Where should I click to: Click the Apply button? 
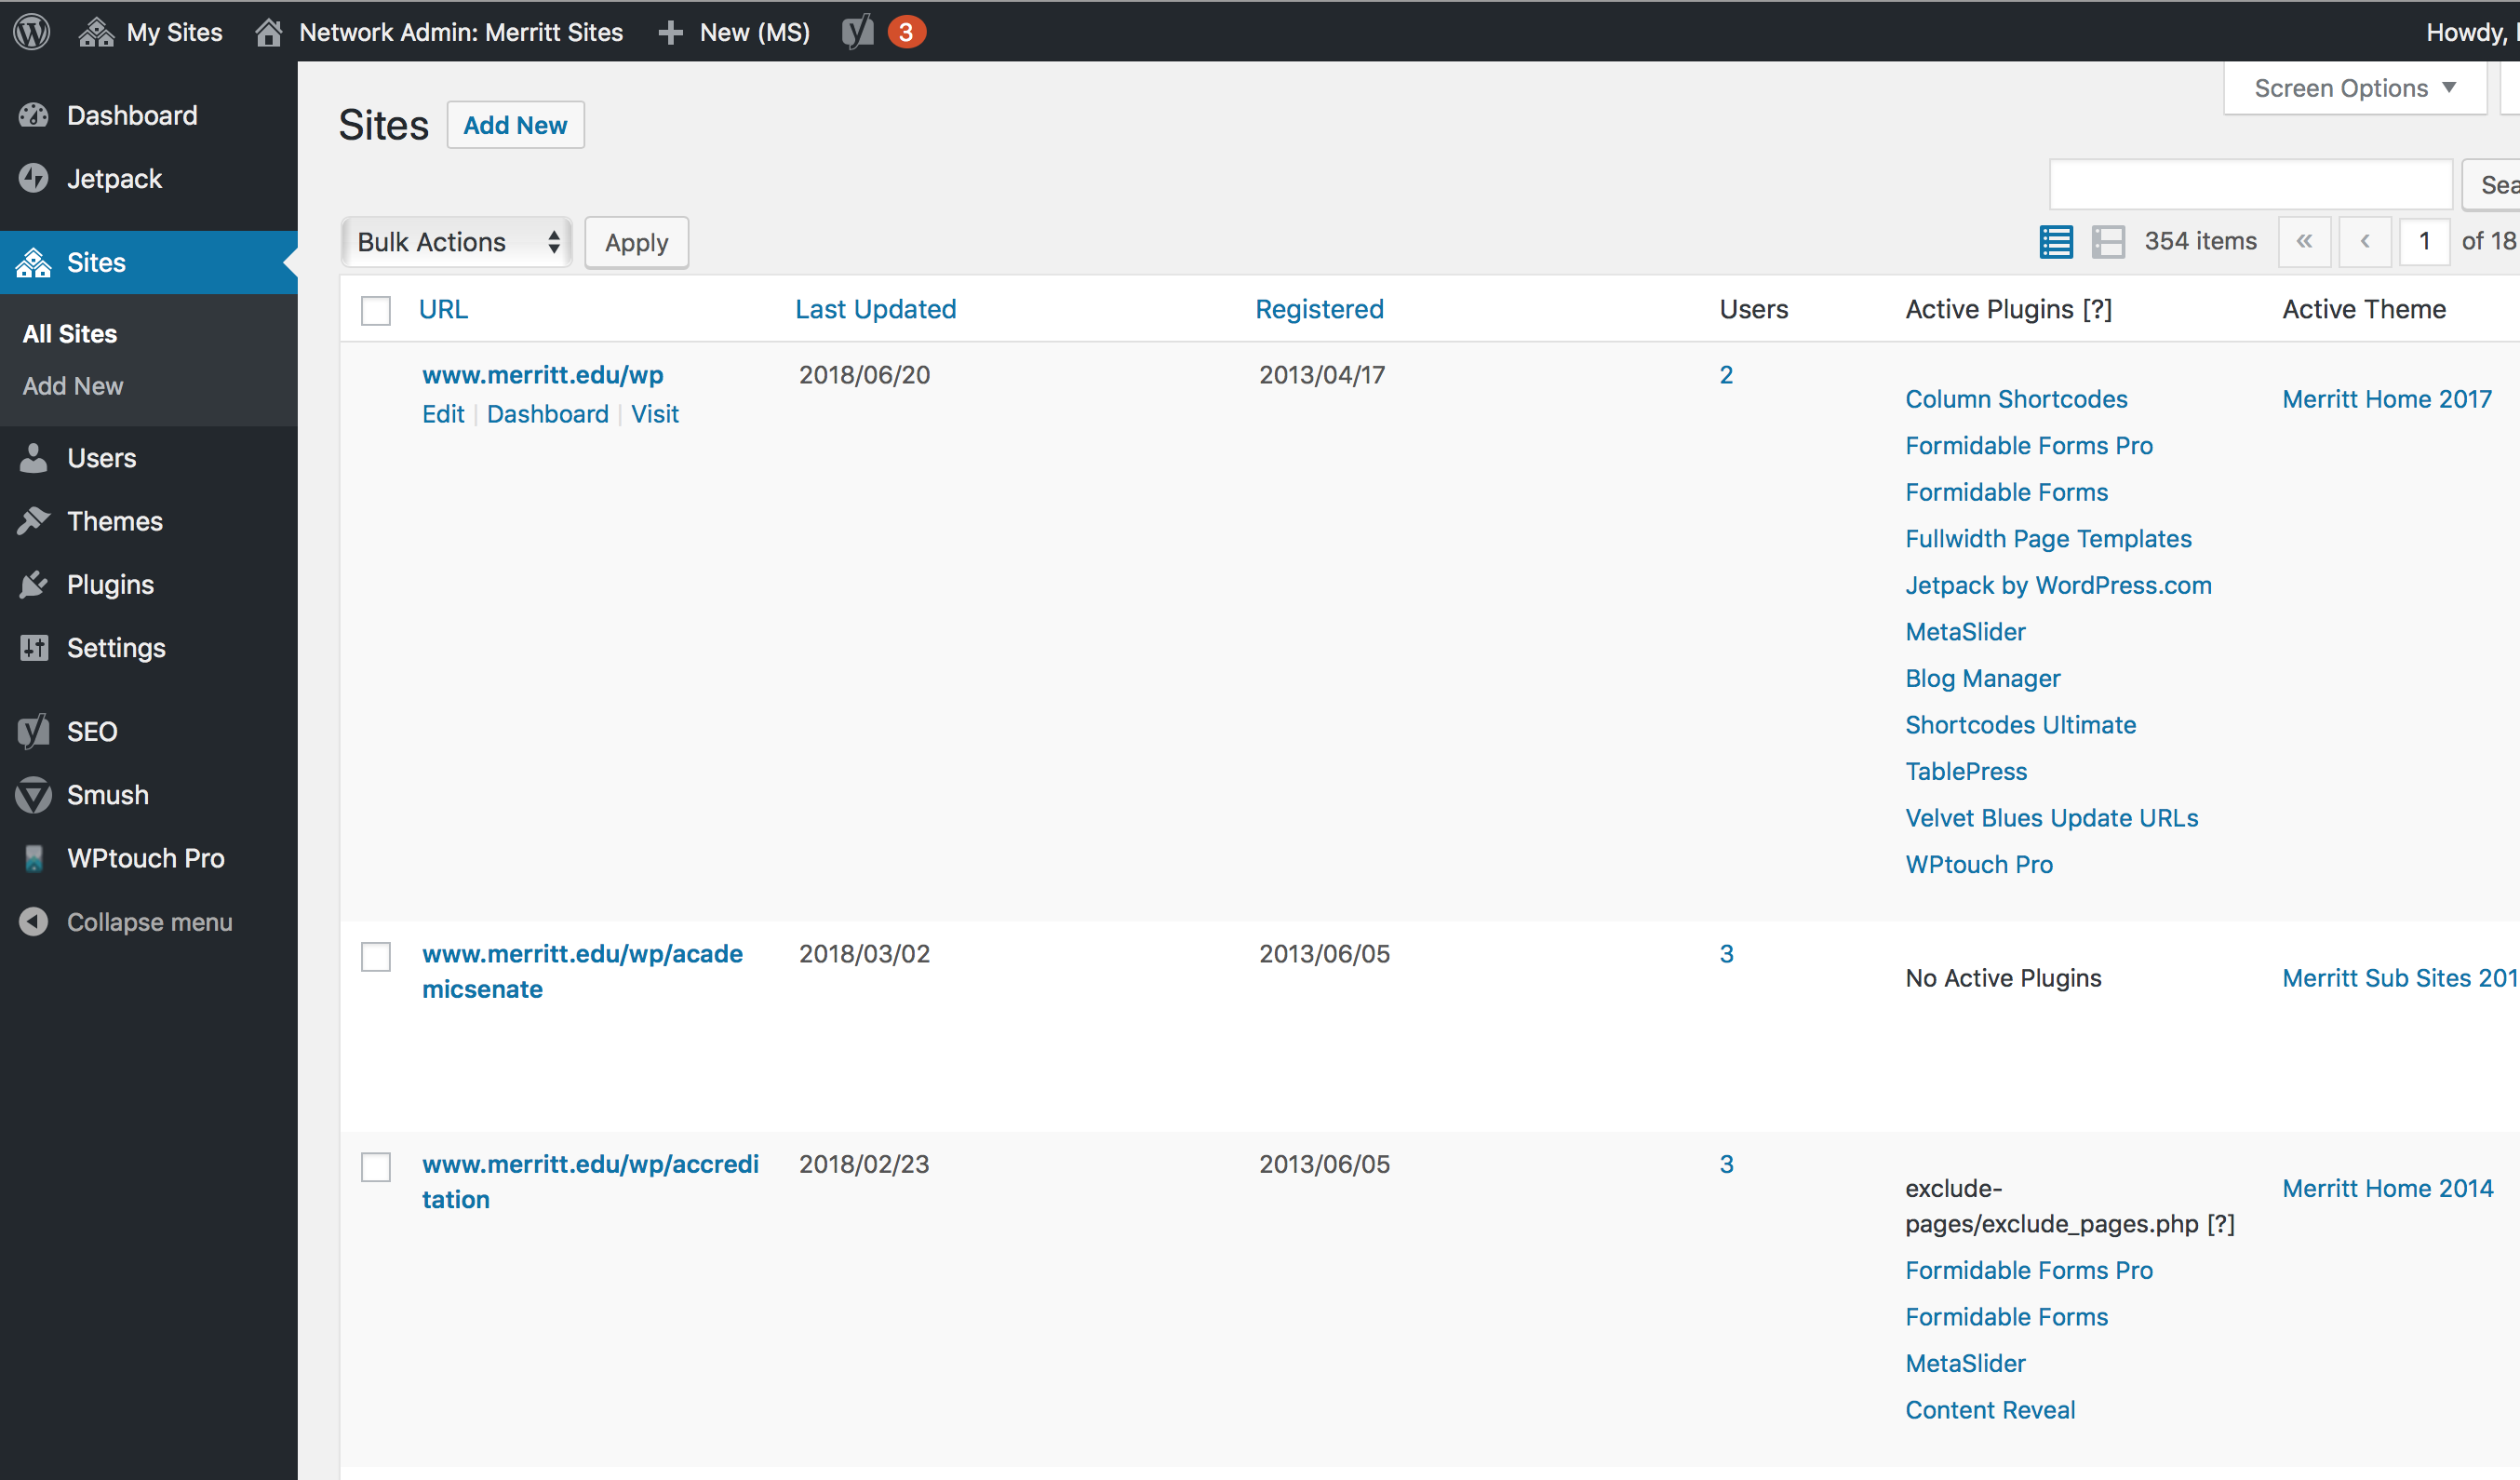(x=637, y=242)
